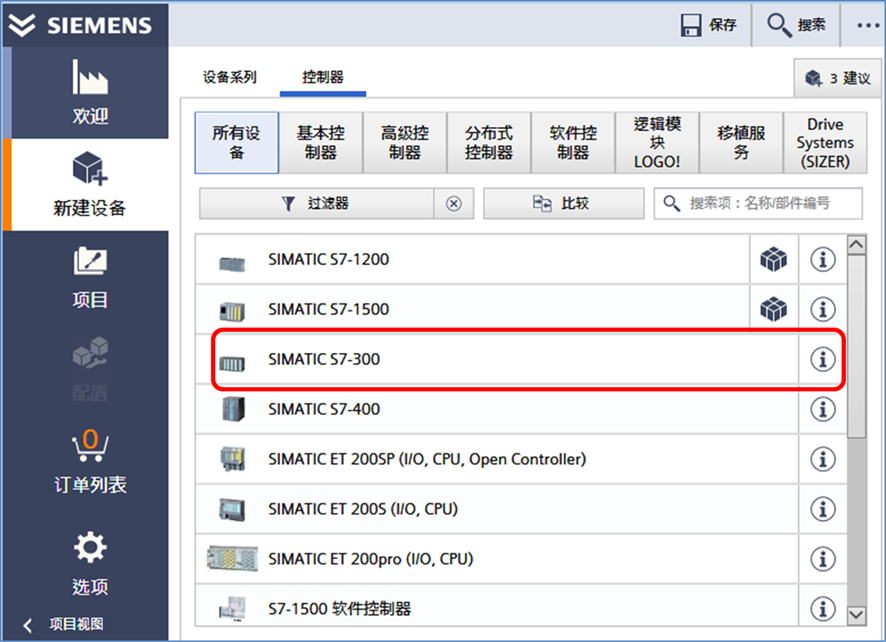
Task: Open the Welcome (欢迎) factory icon
Action: (x=90, y=77)
